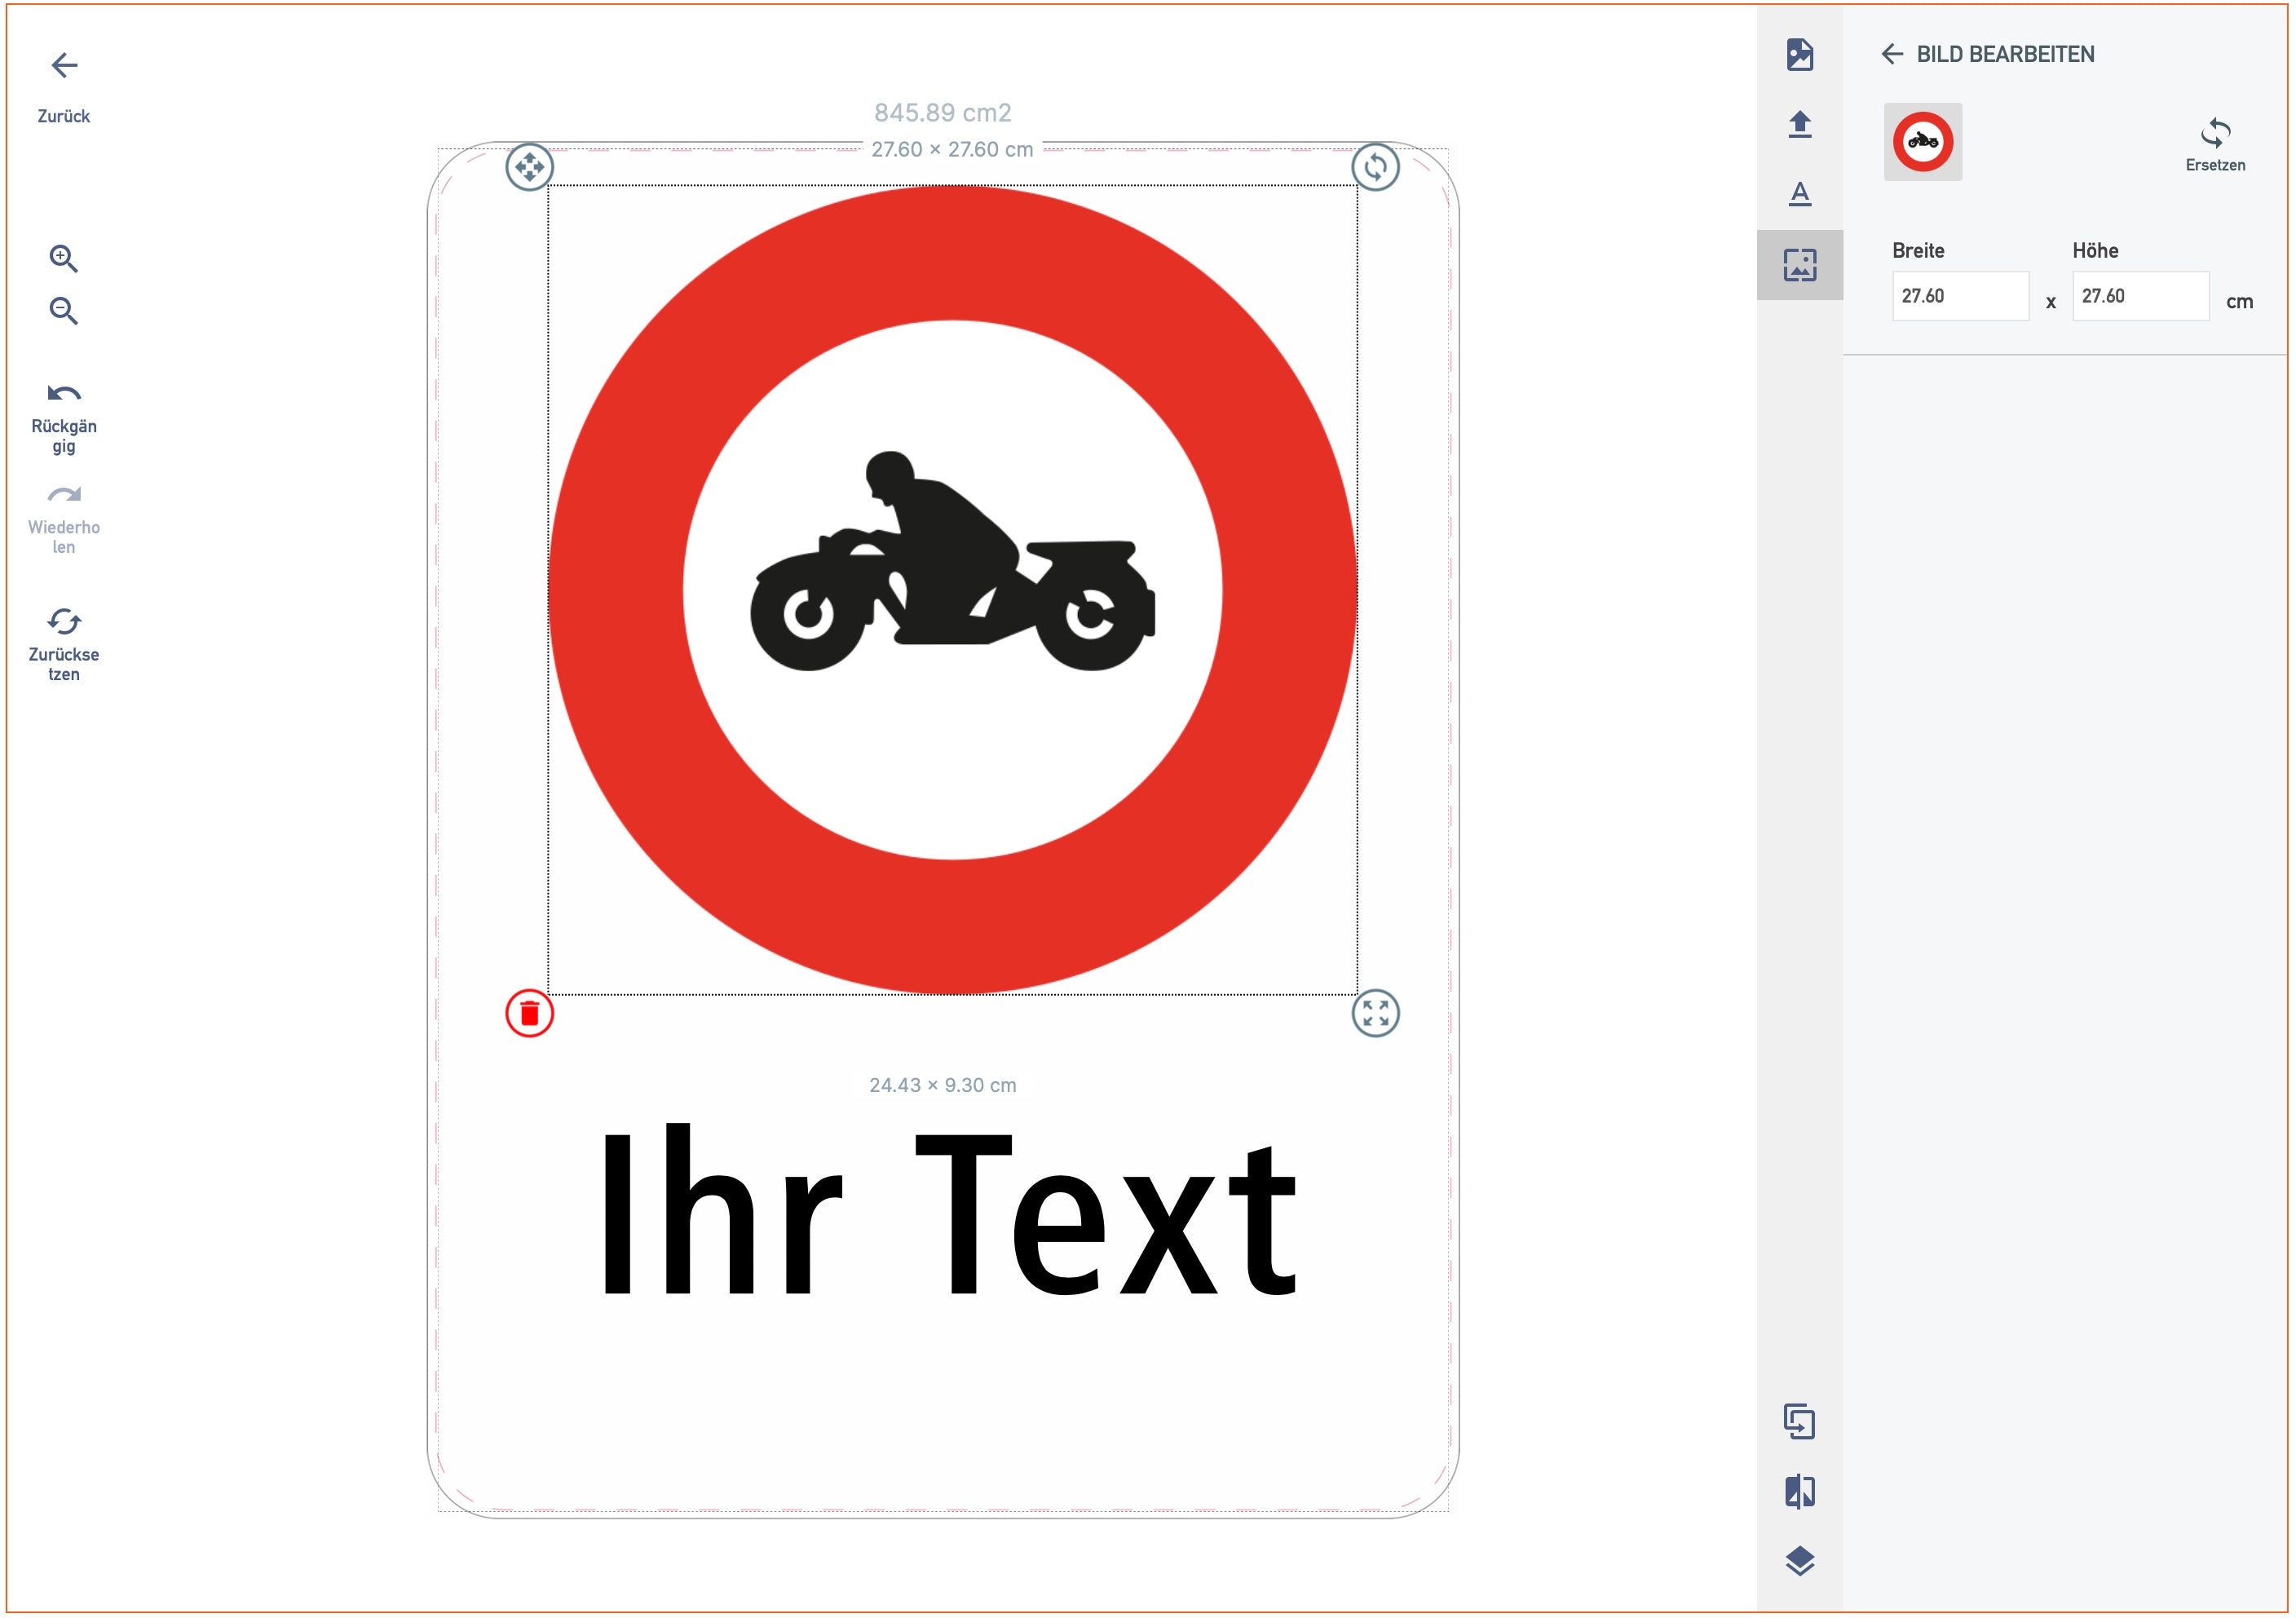
Task: Click the zoom in magnifier
Action: click(x=63, y=258)
